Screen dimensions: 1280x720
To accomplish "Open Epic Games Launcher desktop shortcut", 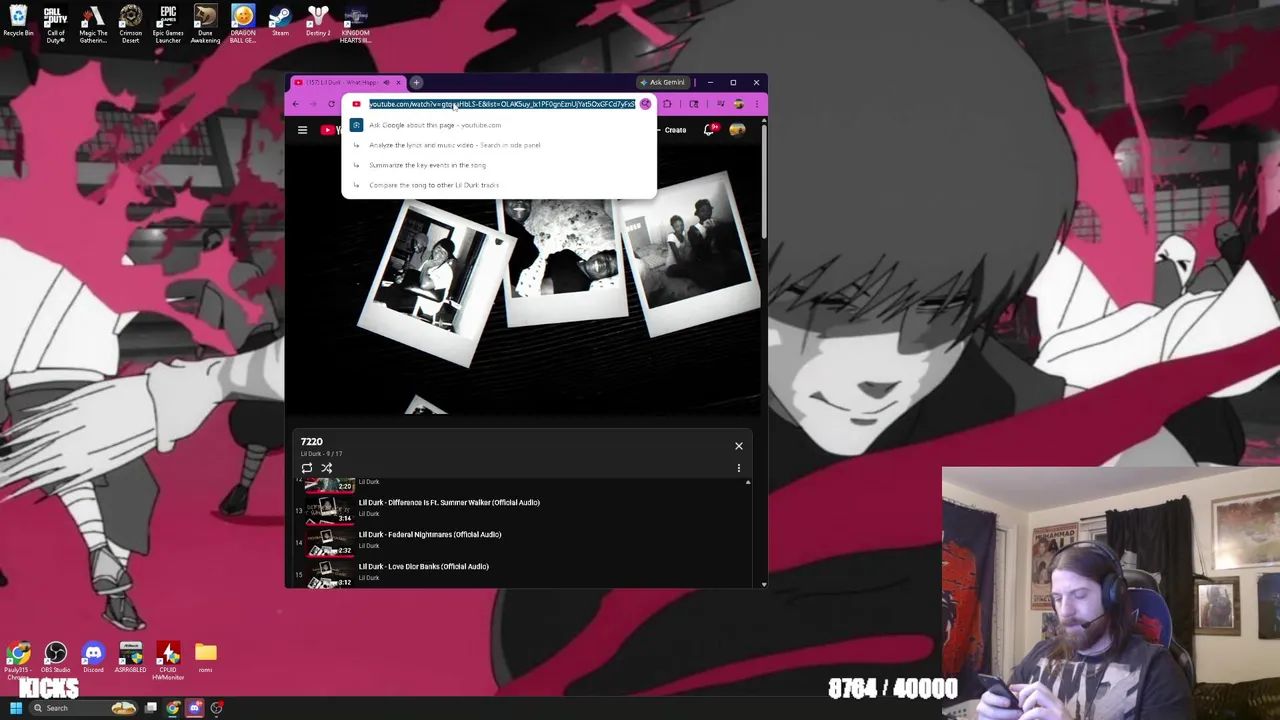I will point(168,25).
